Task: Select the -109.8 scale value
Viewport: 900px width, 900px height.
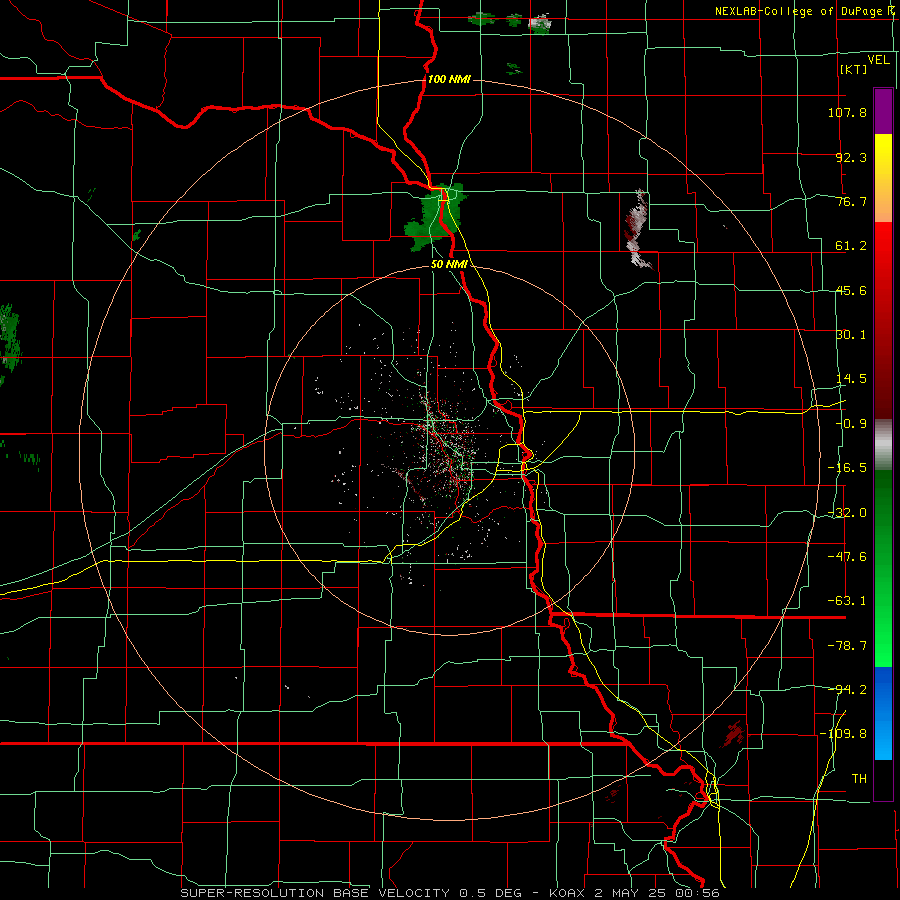Action: (x=843, y=734)
